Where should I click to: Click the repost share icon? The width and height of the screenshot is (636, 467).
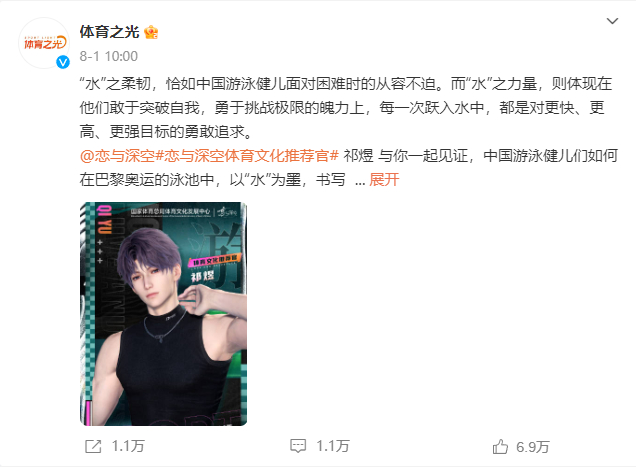(x=93, y=446)
